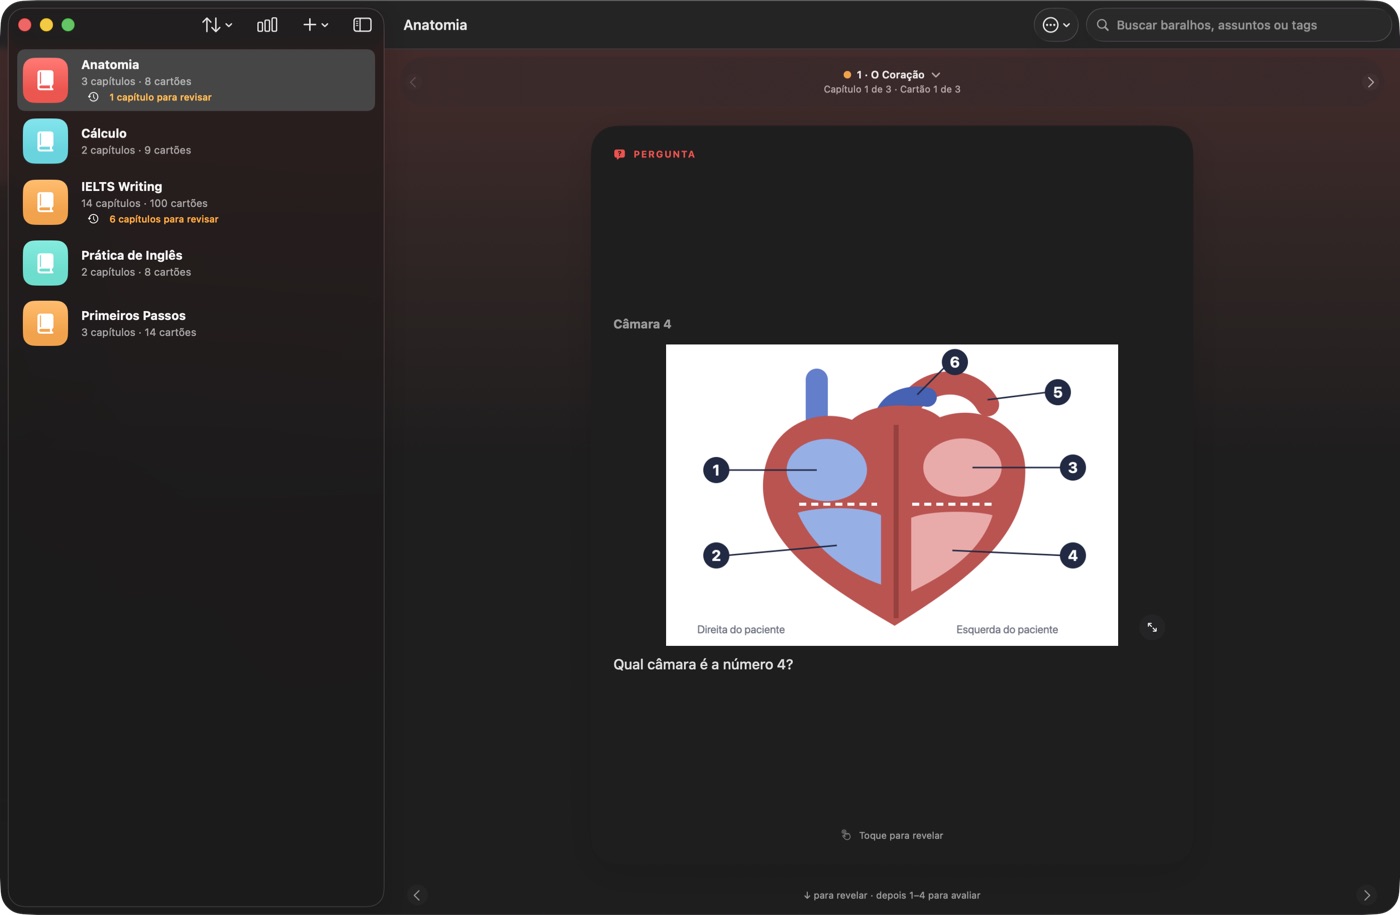This screenshot has height=915, width=1400.
Task: Expand the '1 · O Coração' chapter dropdown
Action: [892, 75]
